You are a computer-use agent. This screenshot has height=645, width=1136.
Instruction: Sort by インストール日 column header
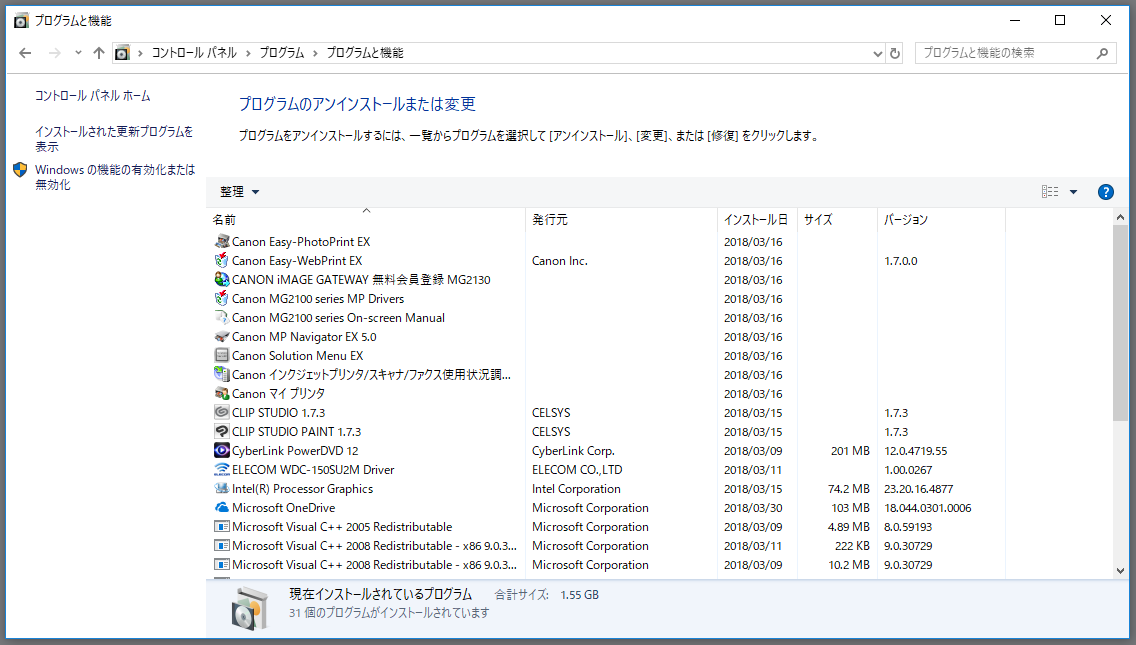point(754,220)
